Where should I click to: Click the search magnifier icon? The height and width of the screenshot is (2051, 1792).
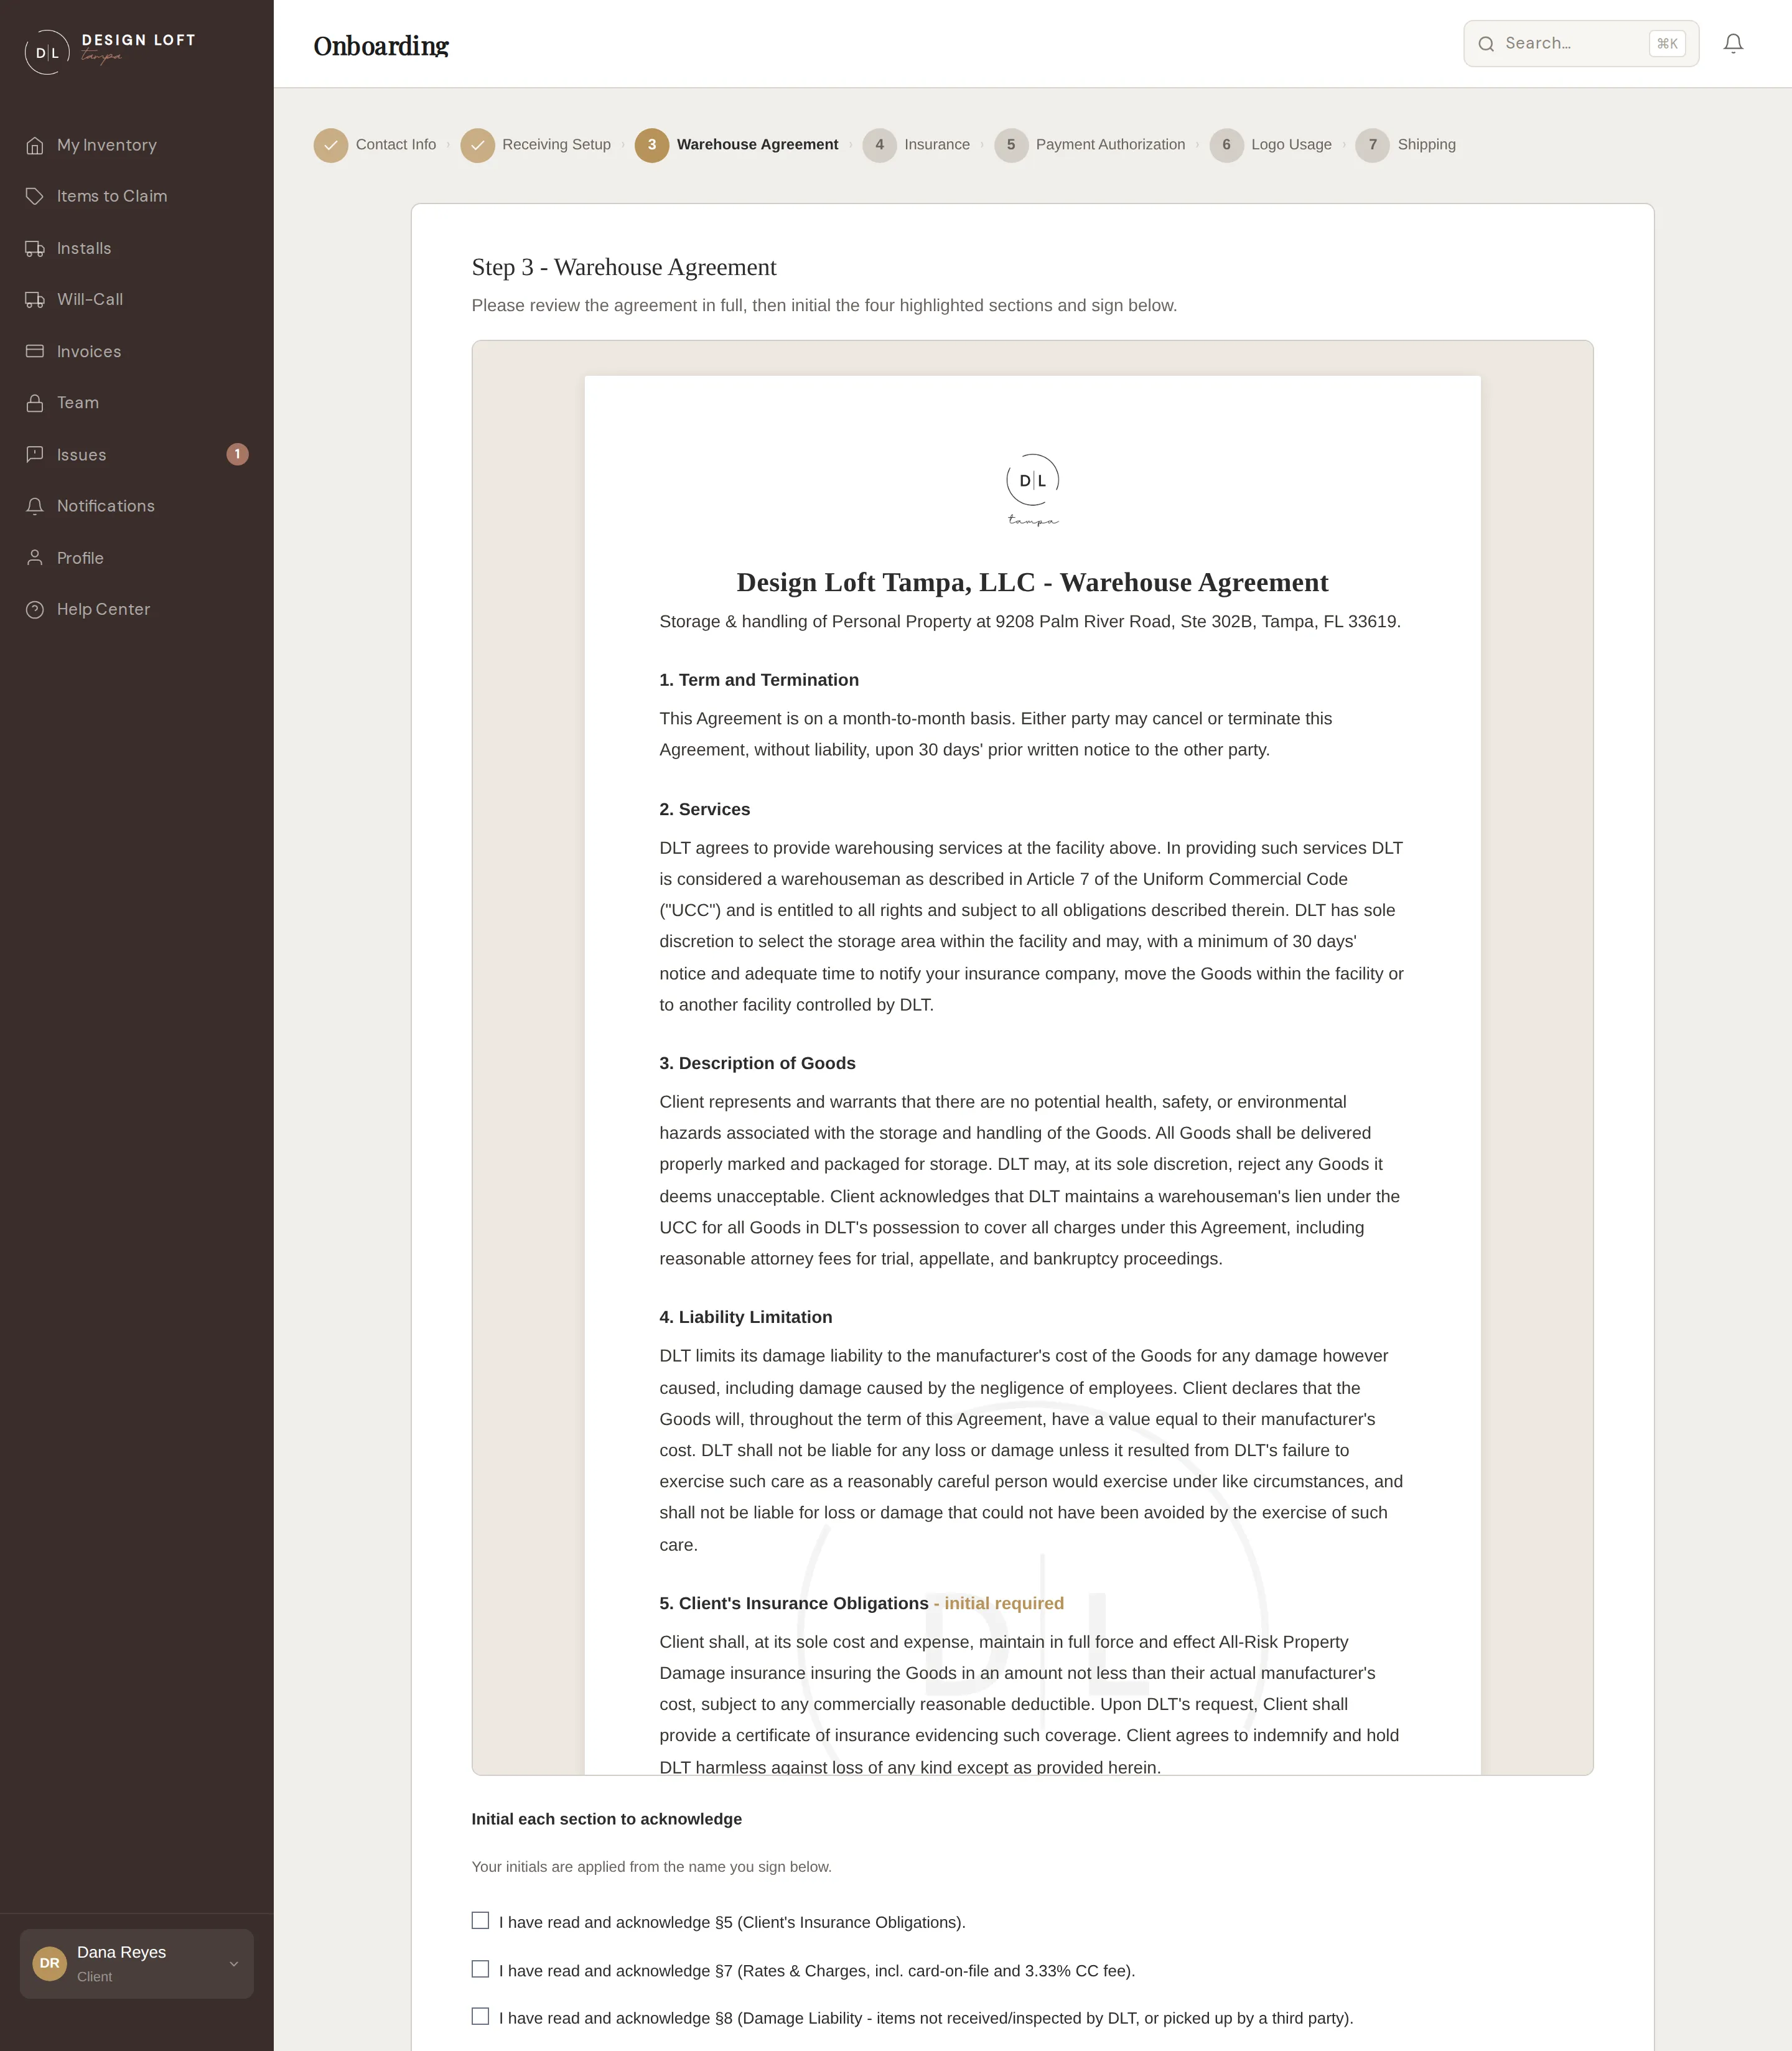(x=1486, y=44)
